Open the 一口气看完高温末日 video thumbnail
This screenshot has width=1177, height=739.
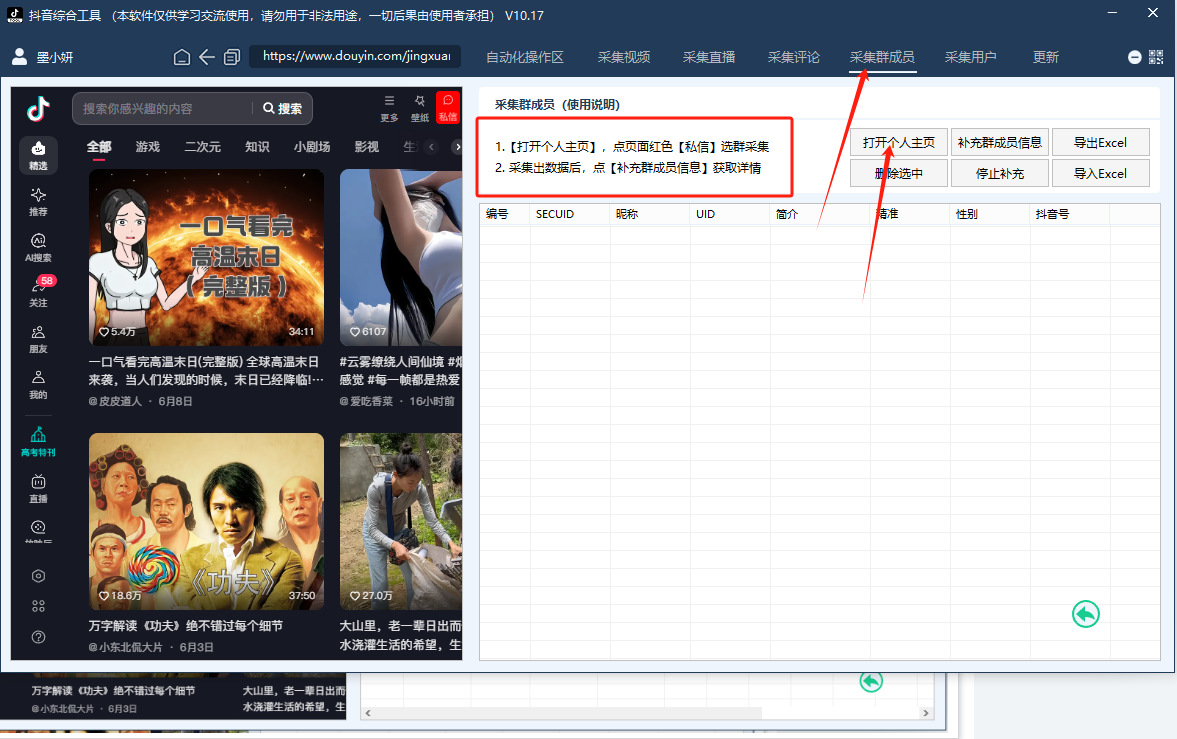[206, 257]
